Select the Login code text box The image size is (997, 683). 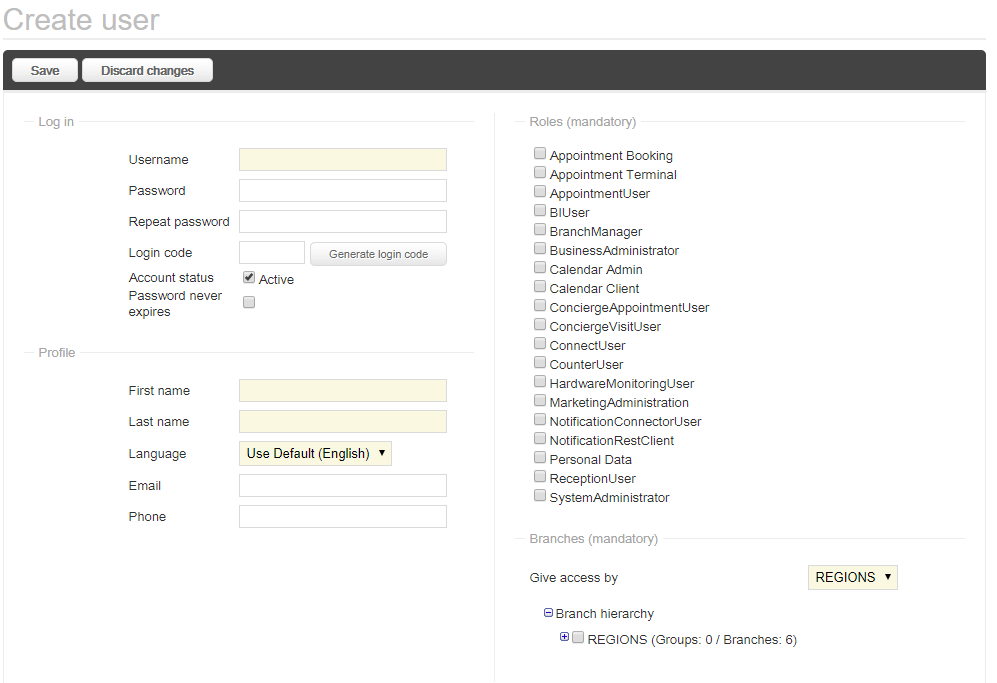[272, 252]
